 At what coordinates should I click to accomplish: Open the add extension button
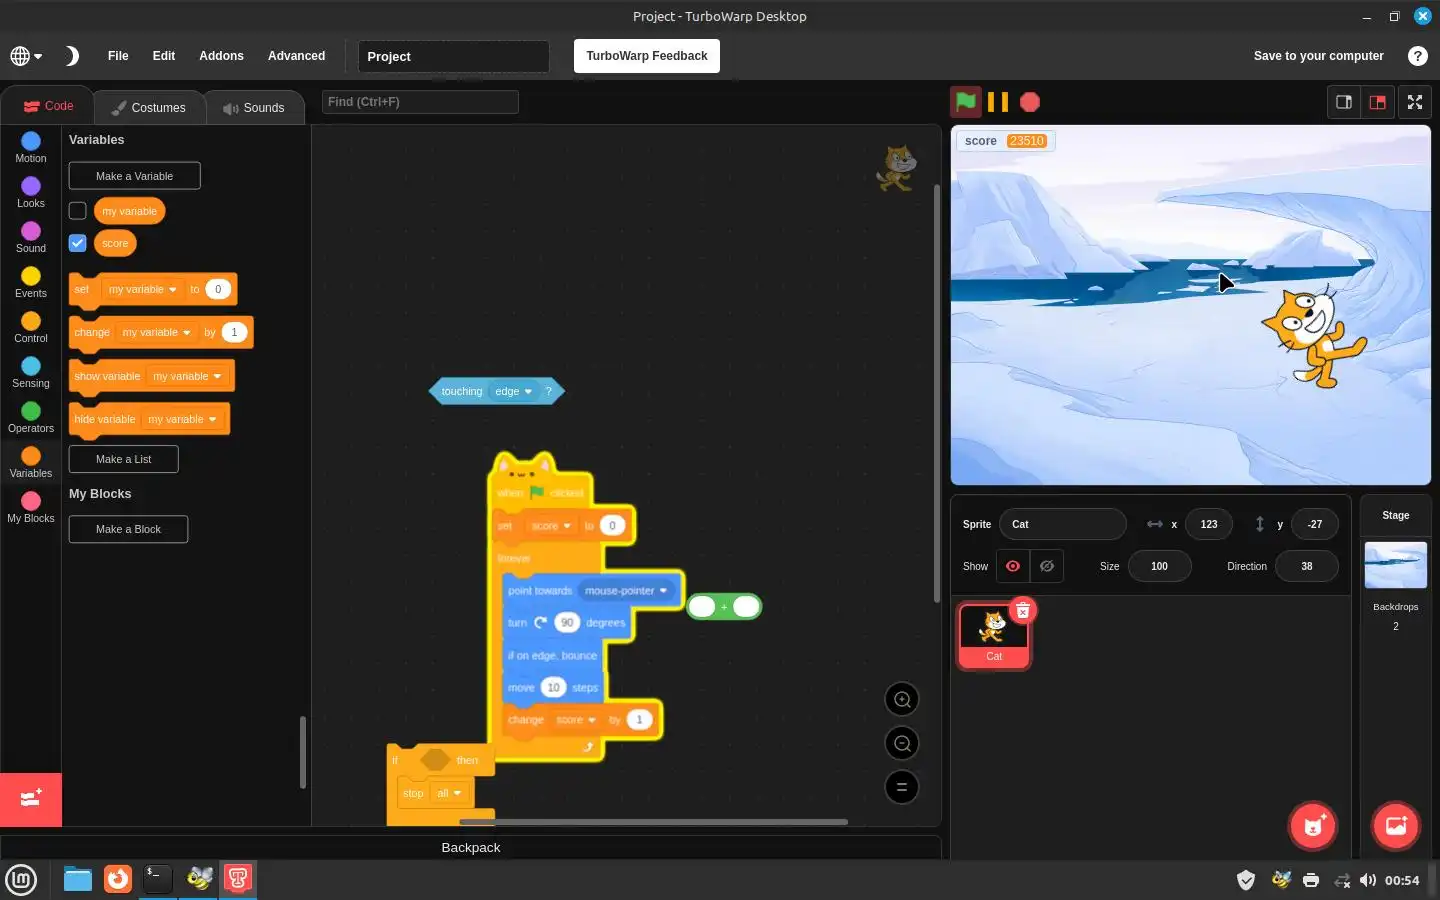(31, 799)
